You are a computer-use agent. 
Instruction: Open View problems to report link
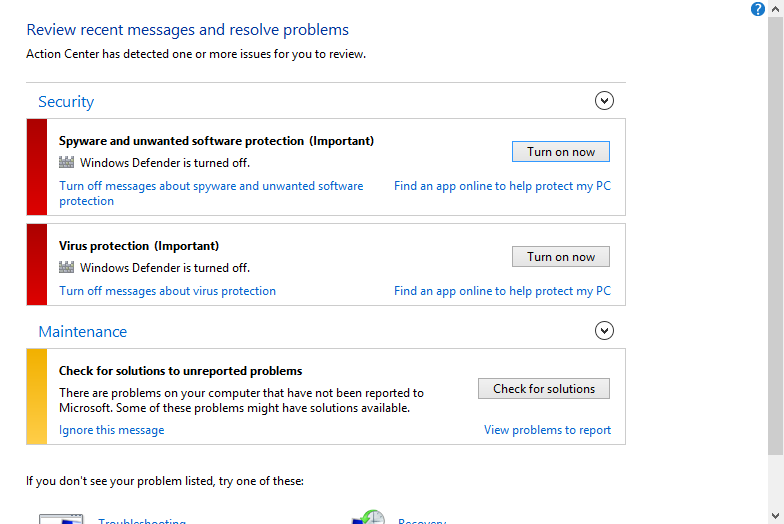547,430
